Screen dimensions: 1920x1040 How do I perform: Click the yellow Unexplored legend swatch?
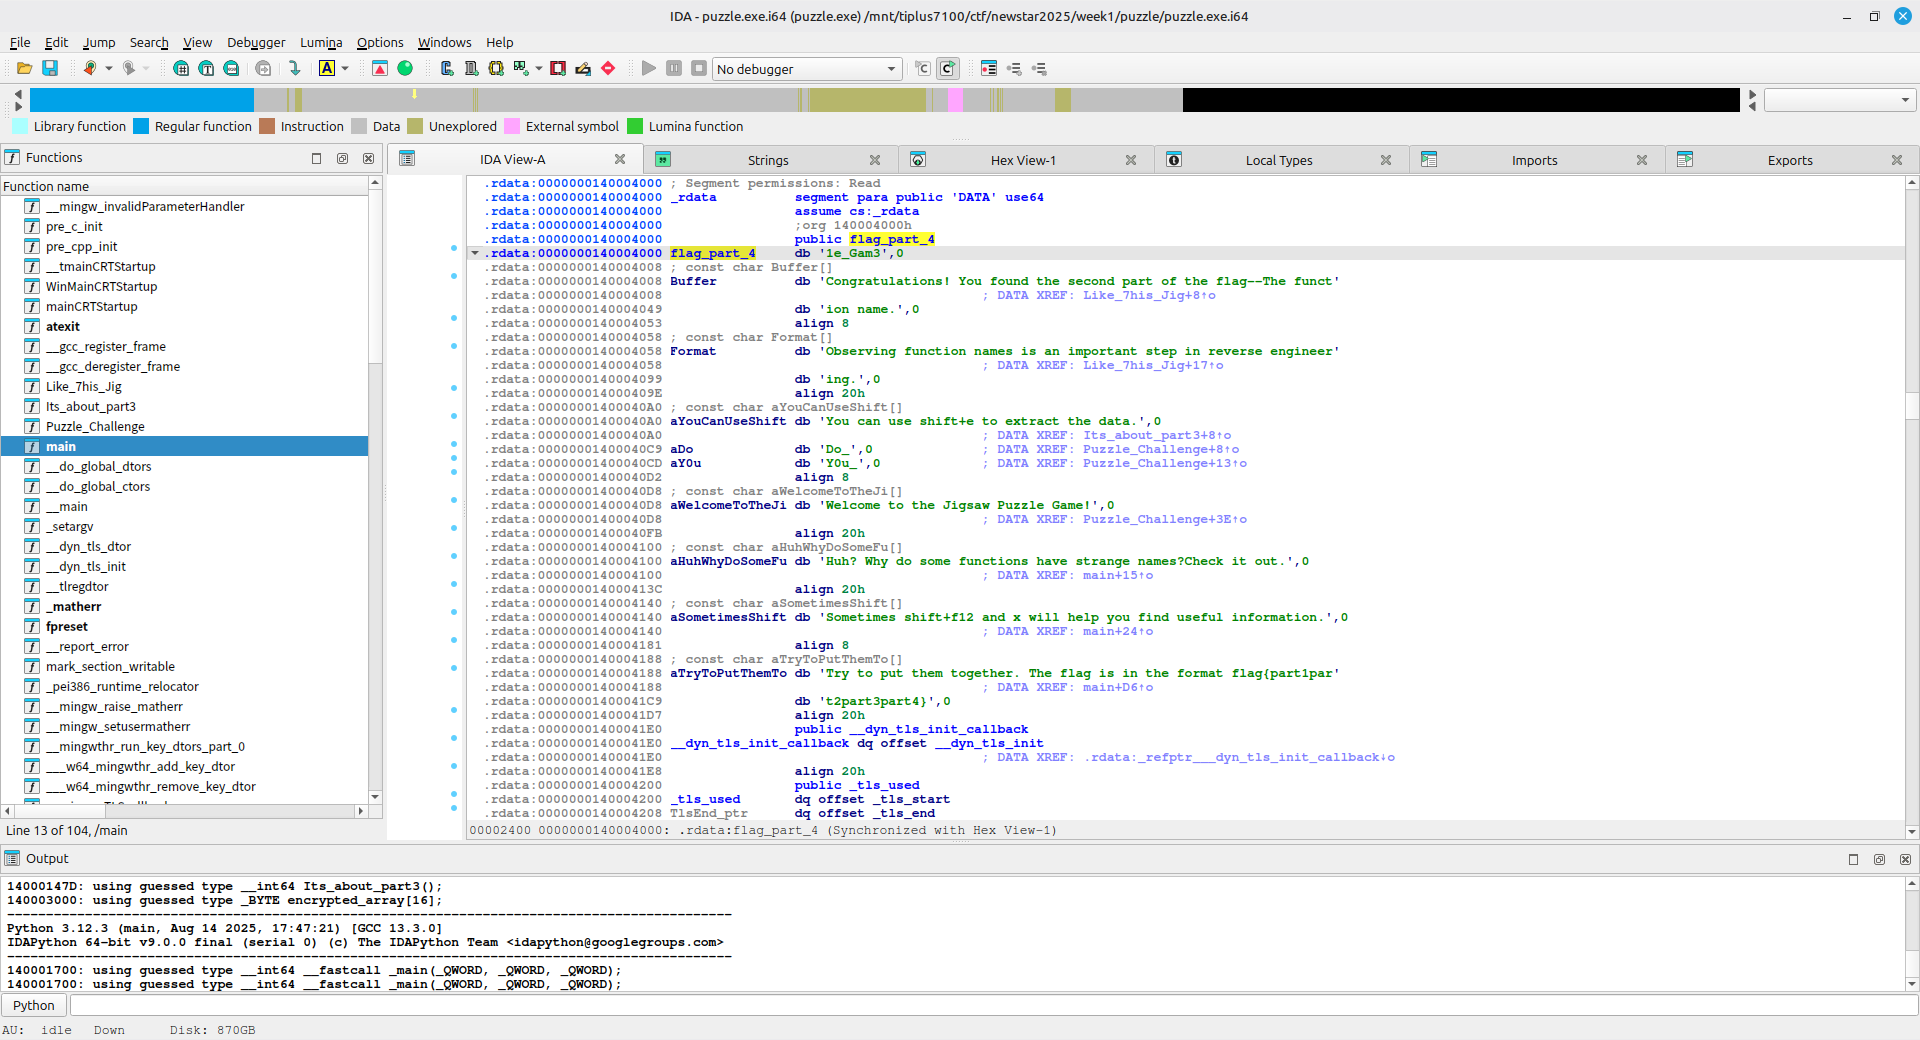coord(415,126)
